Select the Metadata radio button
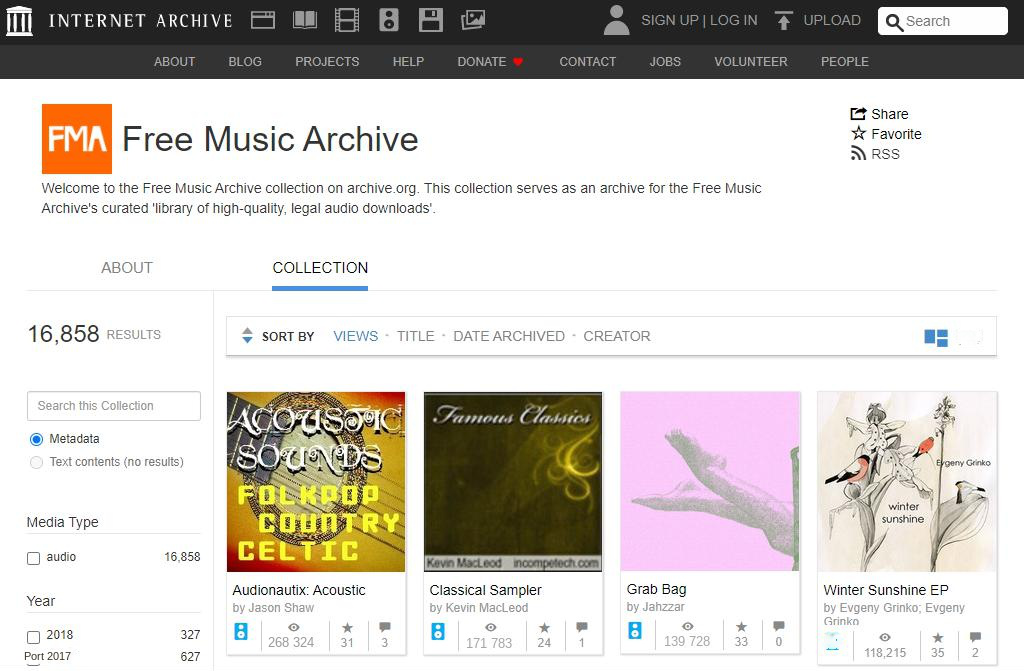Screen dimensions: 1024x671 point(37,439)
